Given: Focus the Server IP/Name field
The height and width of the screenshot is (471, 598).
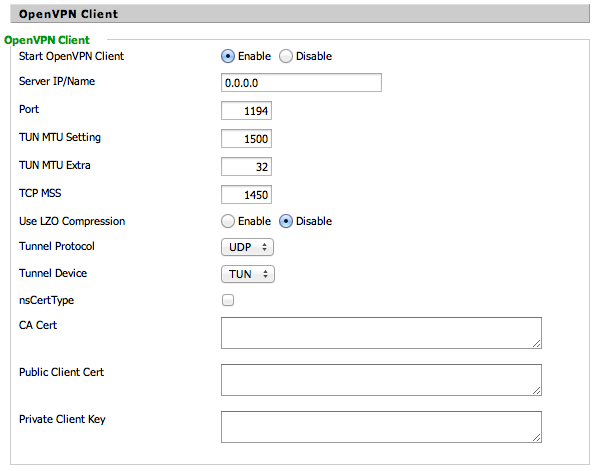Looking at the screenshot, I should (301, 83).
